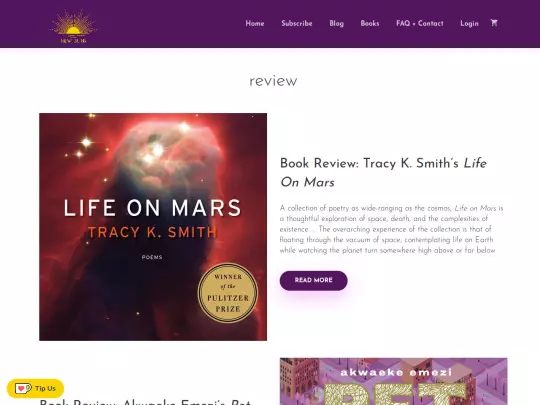The image size is (540, 405).
Task: Click the Life On Mars cover image
Action: click(x=153, y=227)
